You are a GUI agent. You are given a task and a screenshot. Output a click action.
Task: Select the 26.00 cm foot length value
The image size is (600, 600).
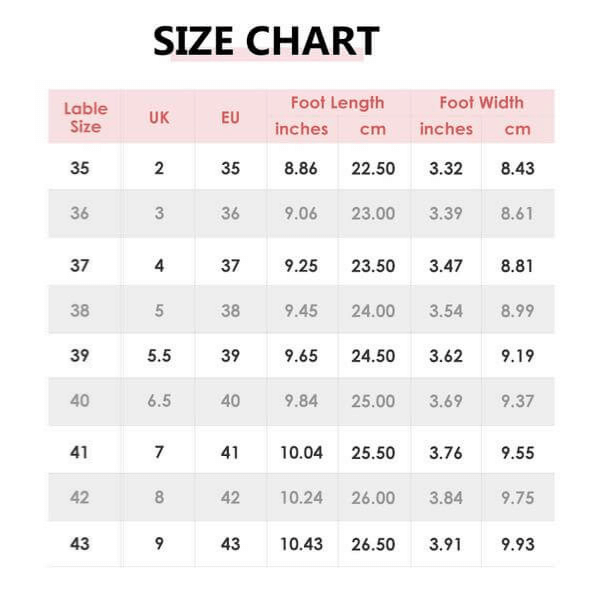(x=373, y=498)
